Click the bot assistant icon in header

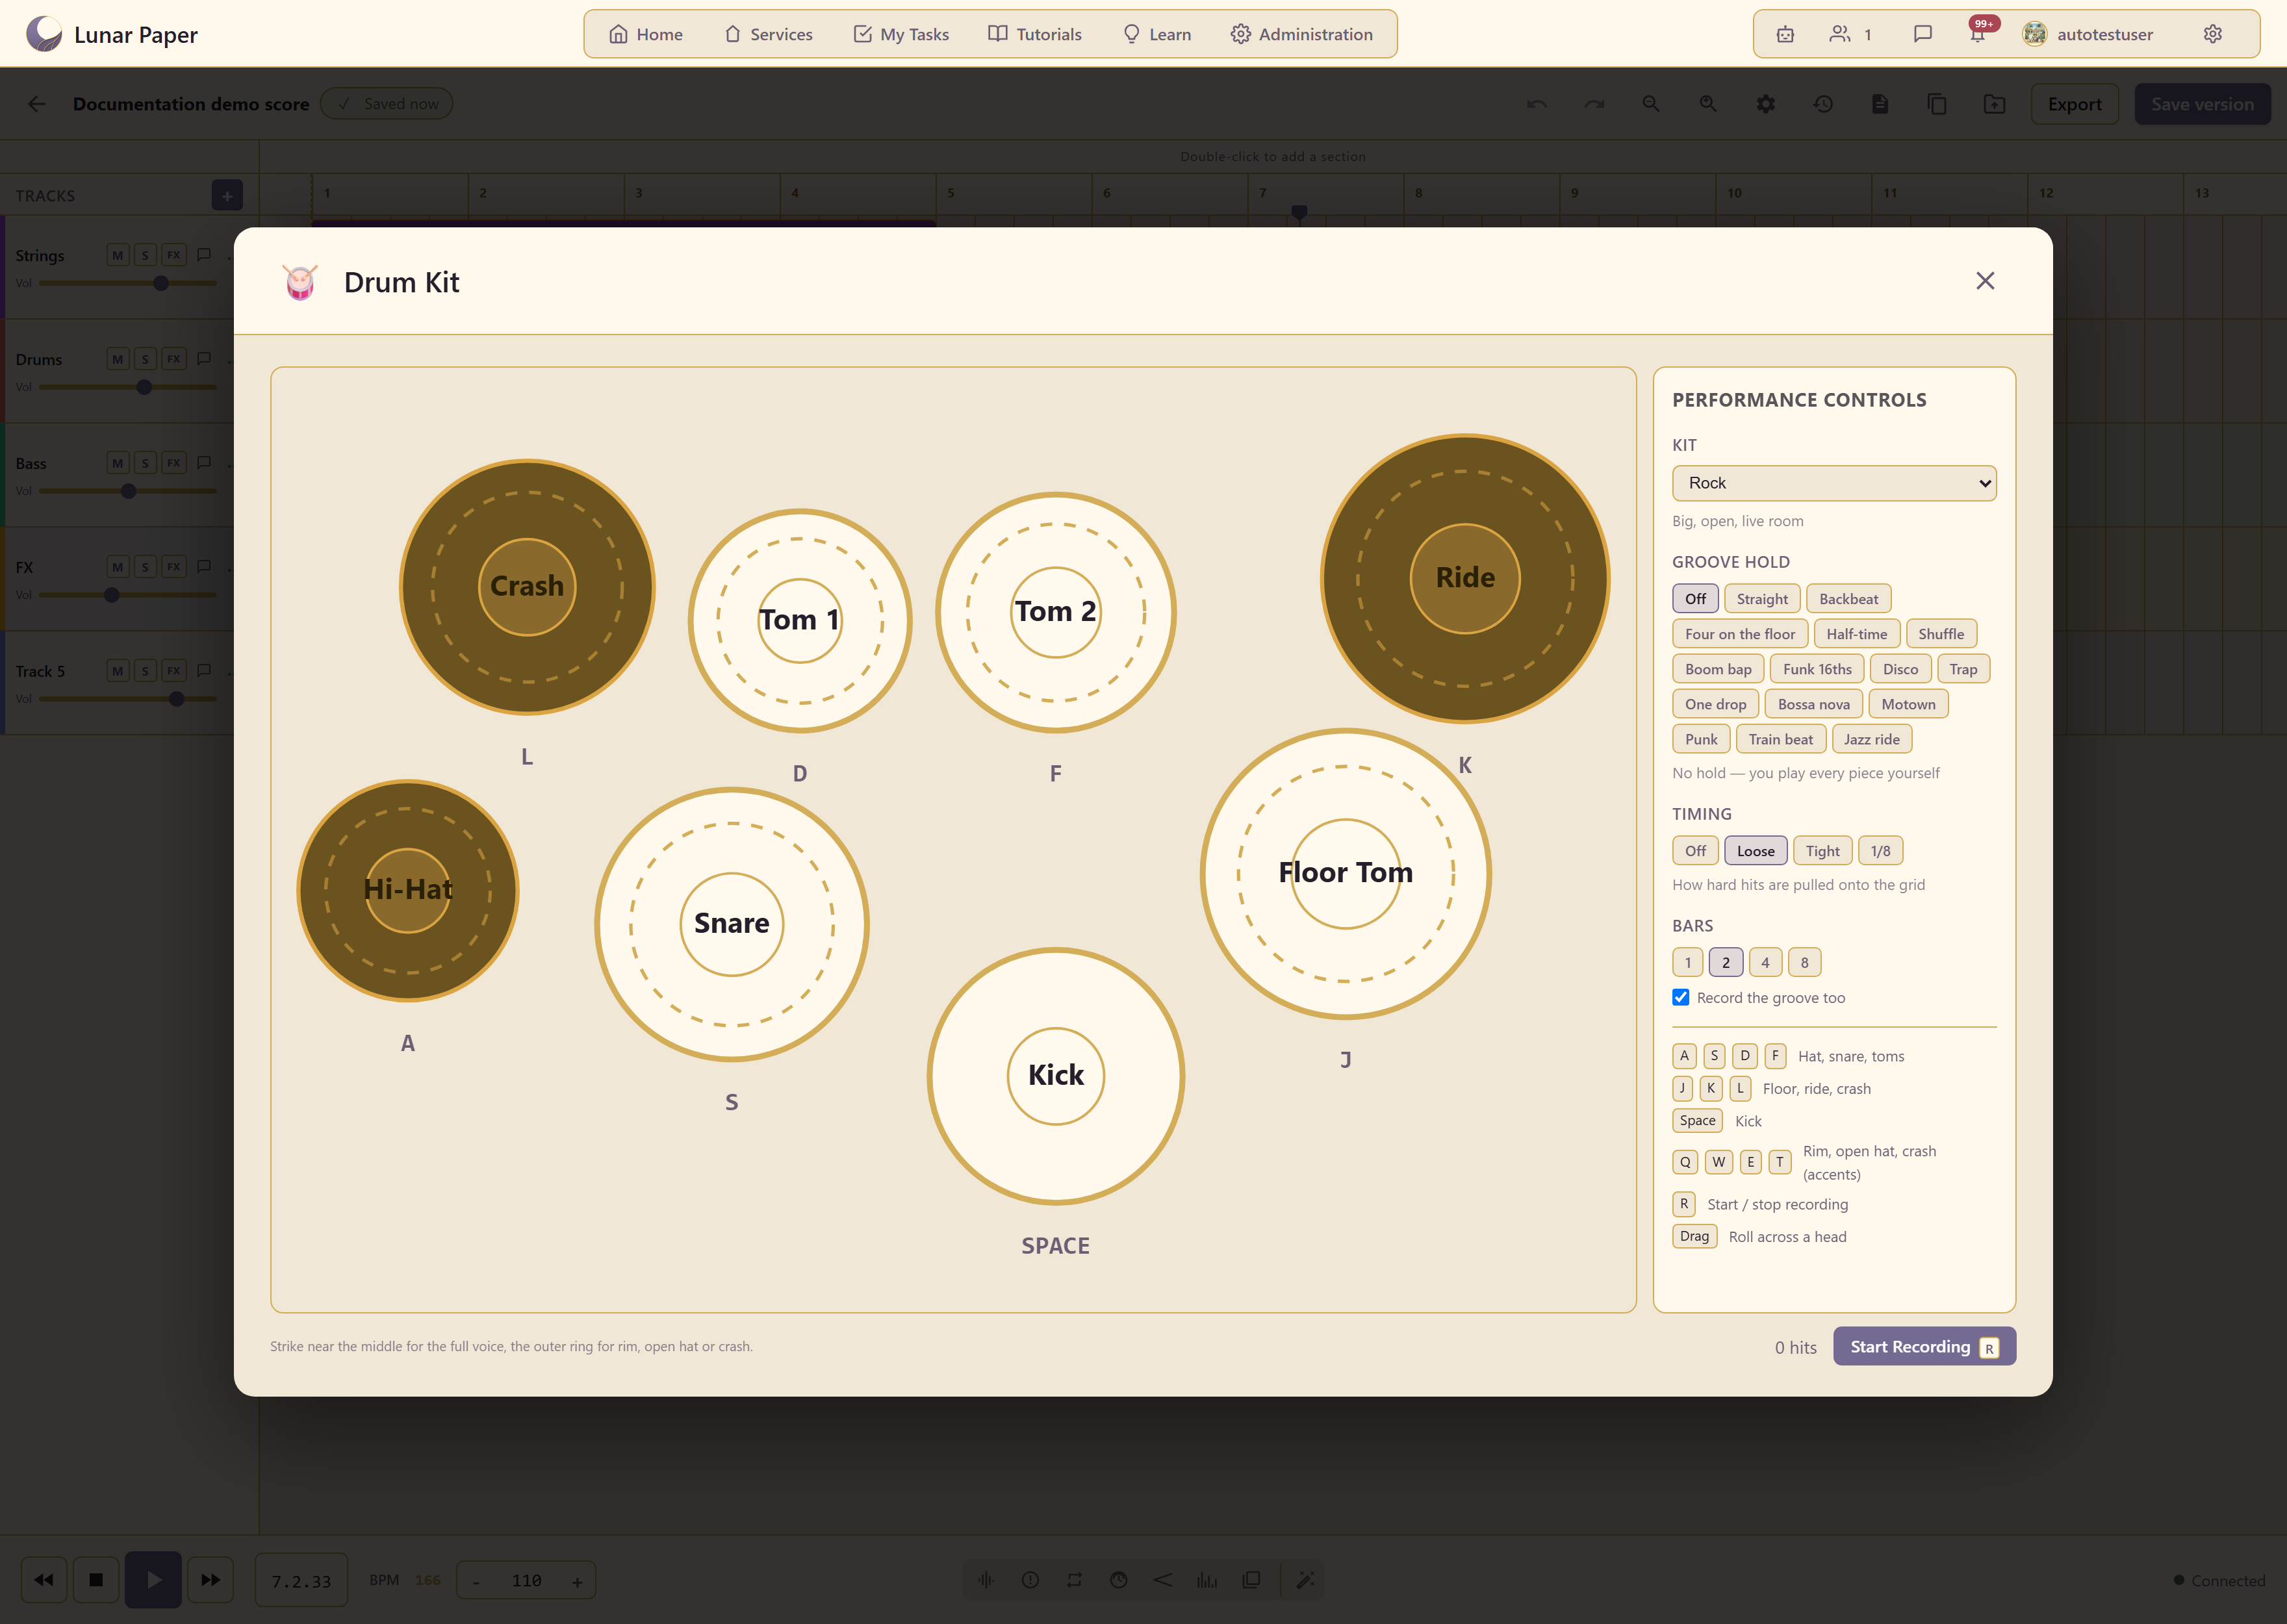tap(1785, 34)
